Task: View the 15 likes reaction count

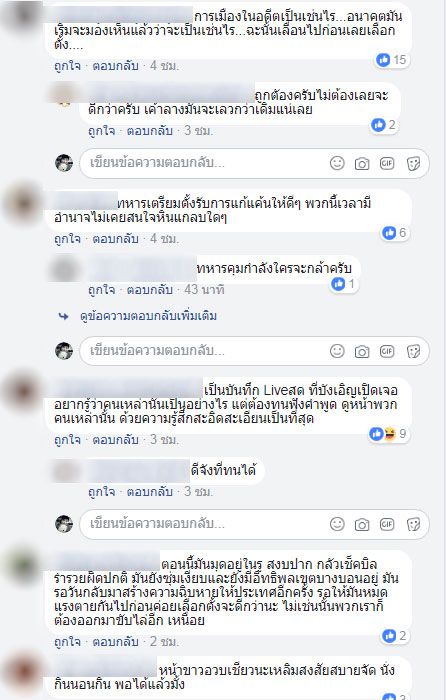Action: 392,59
